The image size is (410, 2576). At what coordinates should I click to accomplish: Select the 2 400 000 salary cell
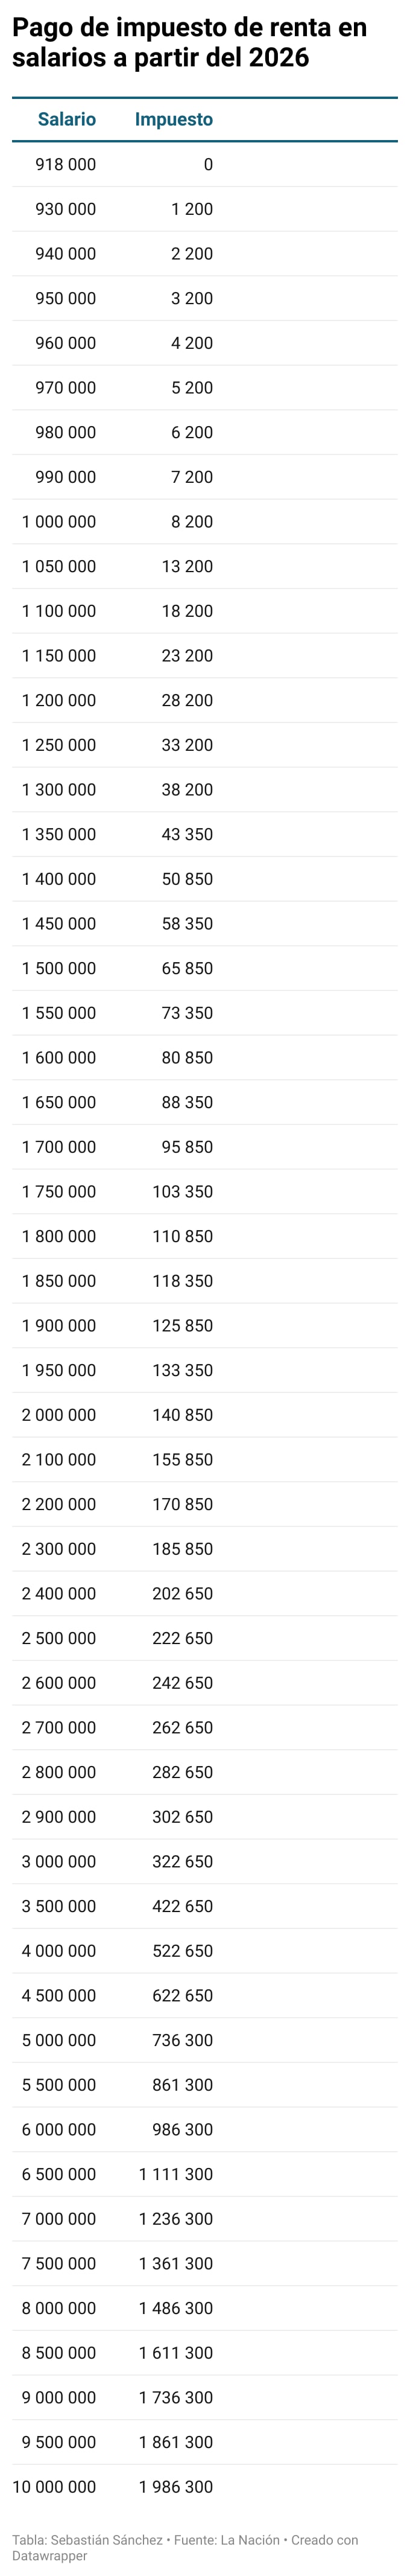click(59, 1593)
